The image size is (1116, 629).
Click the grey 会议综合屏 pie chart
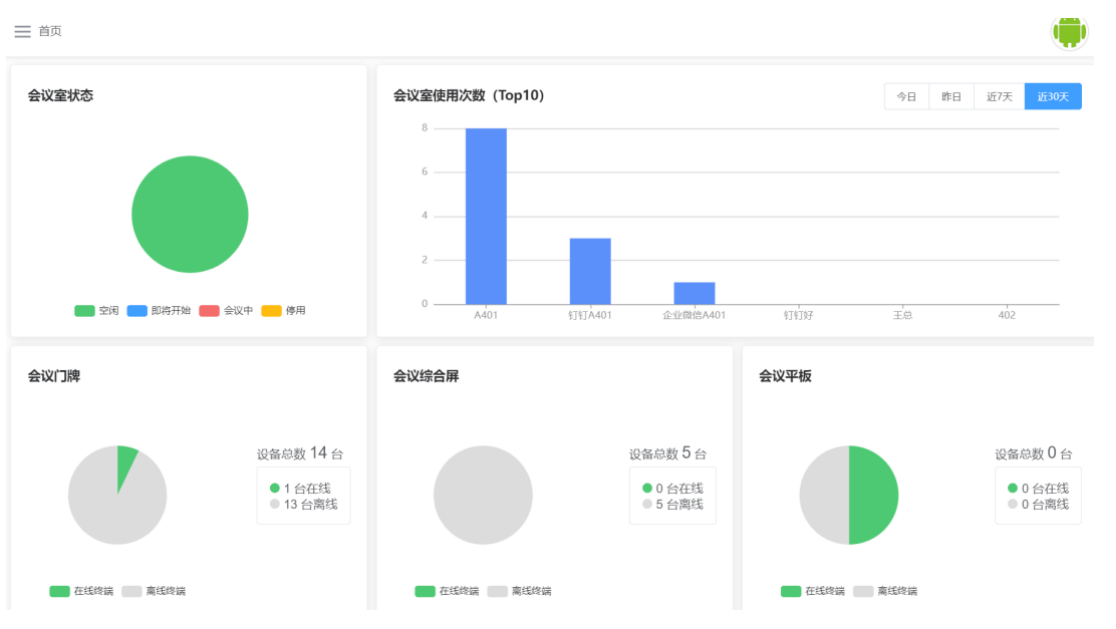[483, 495]
